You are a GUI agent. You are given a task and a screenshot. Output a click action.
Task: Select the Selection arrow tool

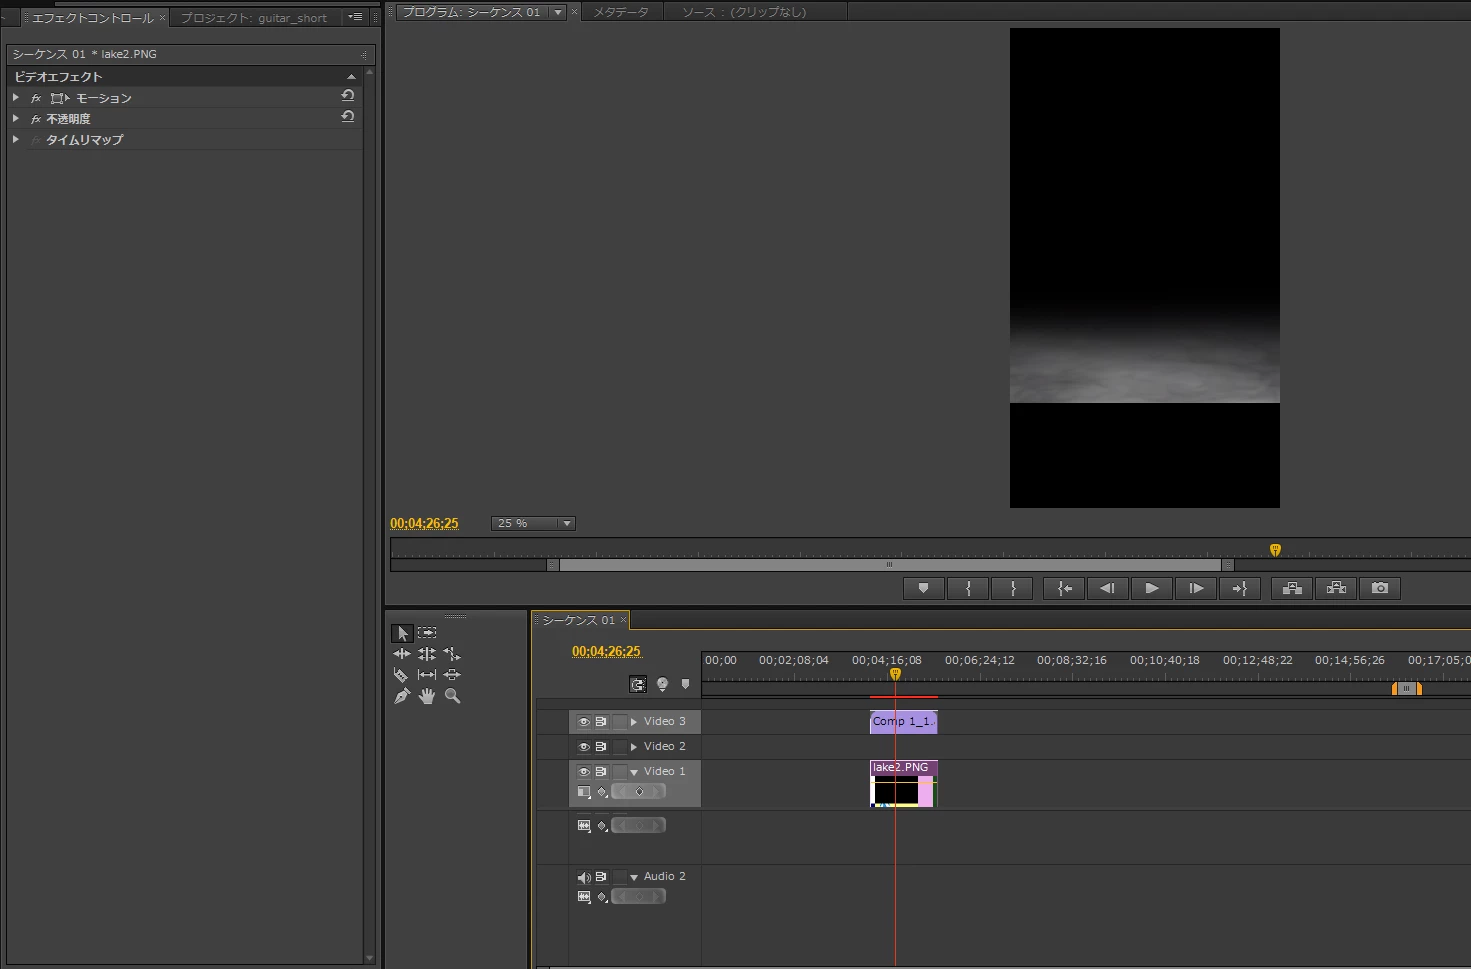(x=402, y=633)
